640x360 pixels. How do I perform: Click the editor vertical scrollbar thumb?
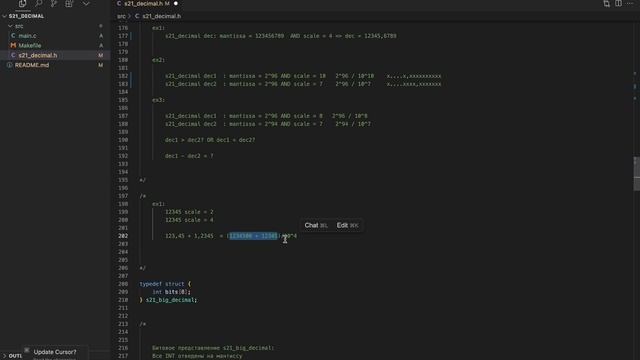[x=636, y=173]
